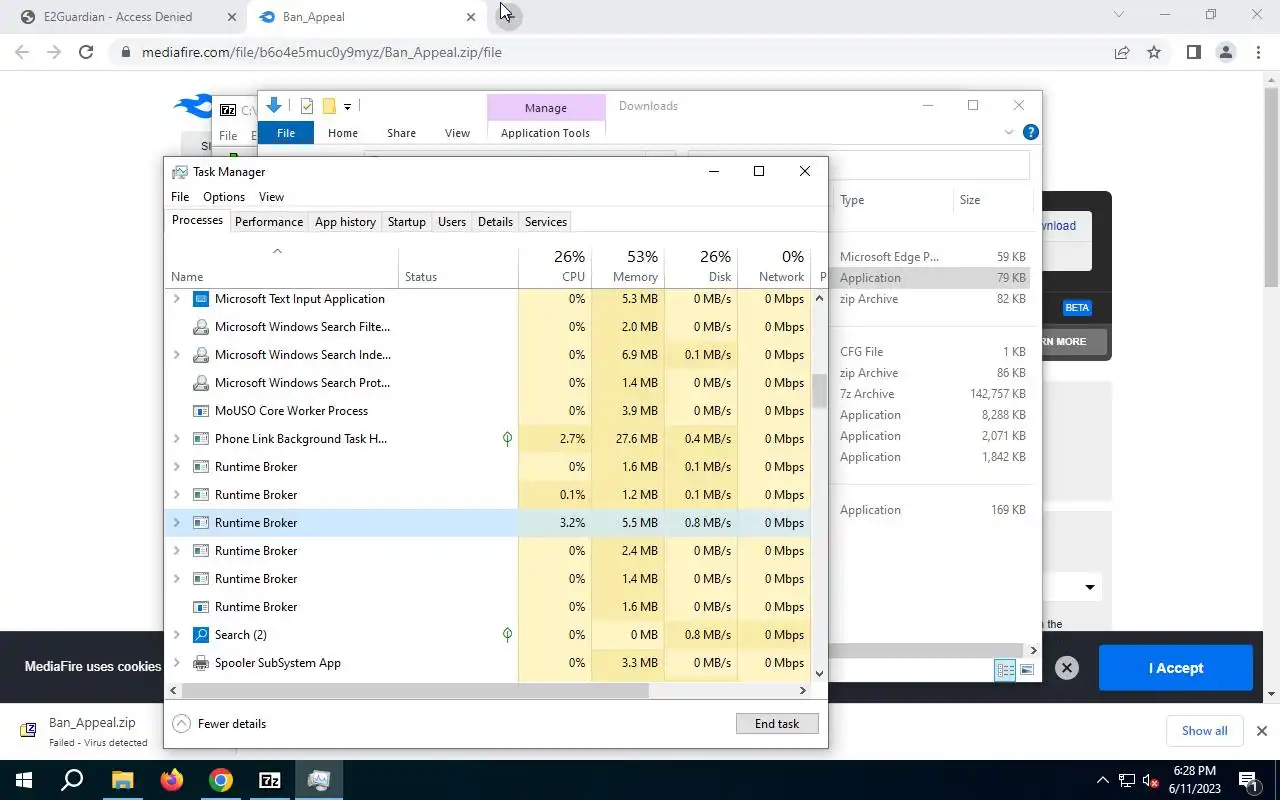Accept MediaFire cookies with I Accept
This screenshot has height=800, width=1280.
click(1176, 668)
